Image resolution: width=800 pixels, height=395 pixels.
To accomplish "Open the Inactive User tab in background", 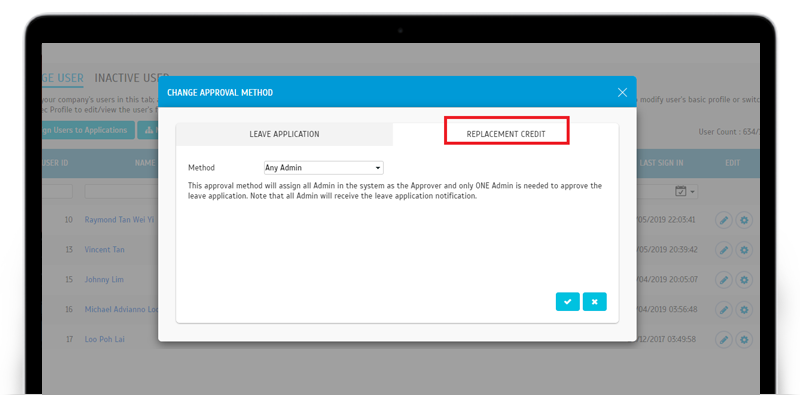I will pyautogui.click(x=132, y=78).
